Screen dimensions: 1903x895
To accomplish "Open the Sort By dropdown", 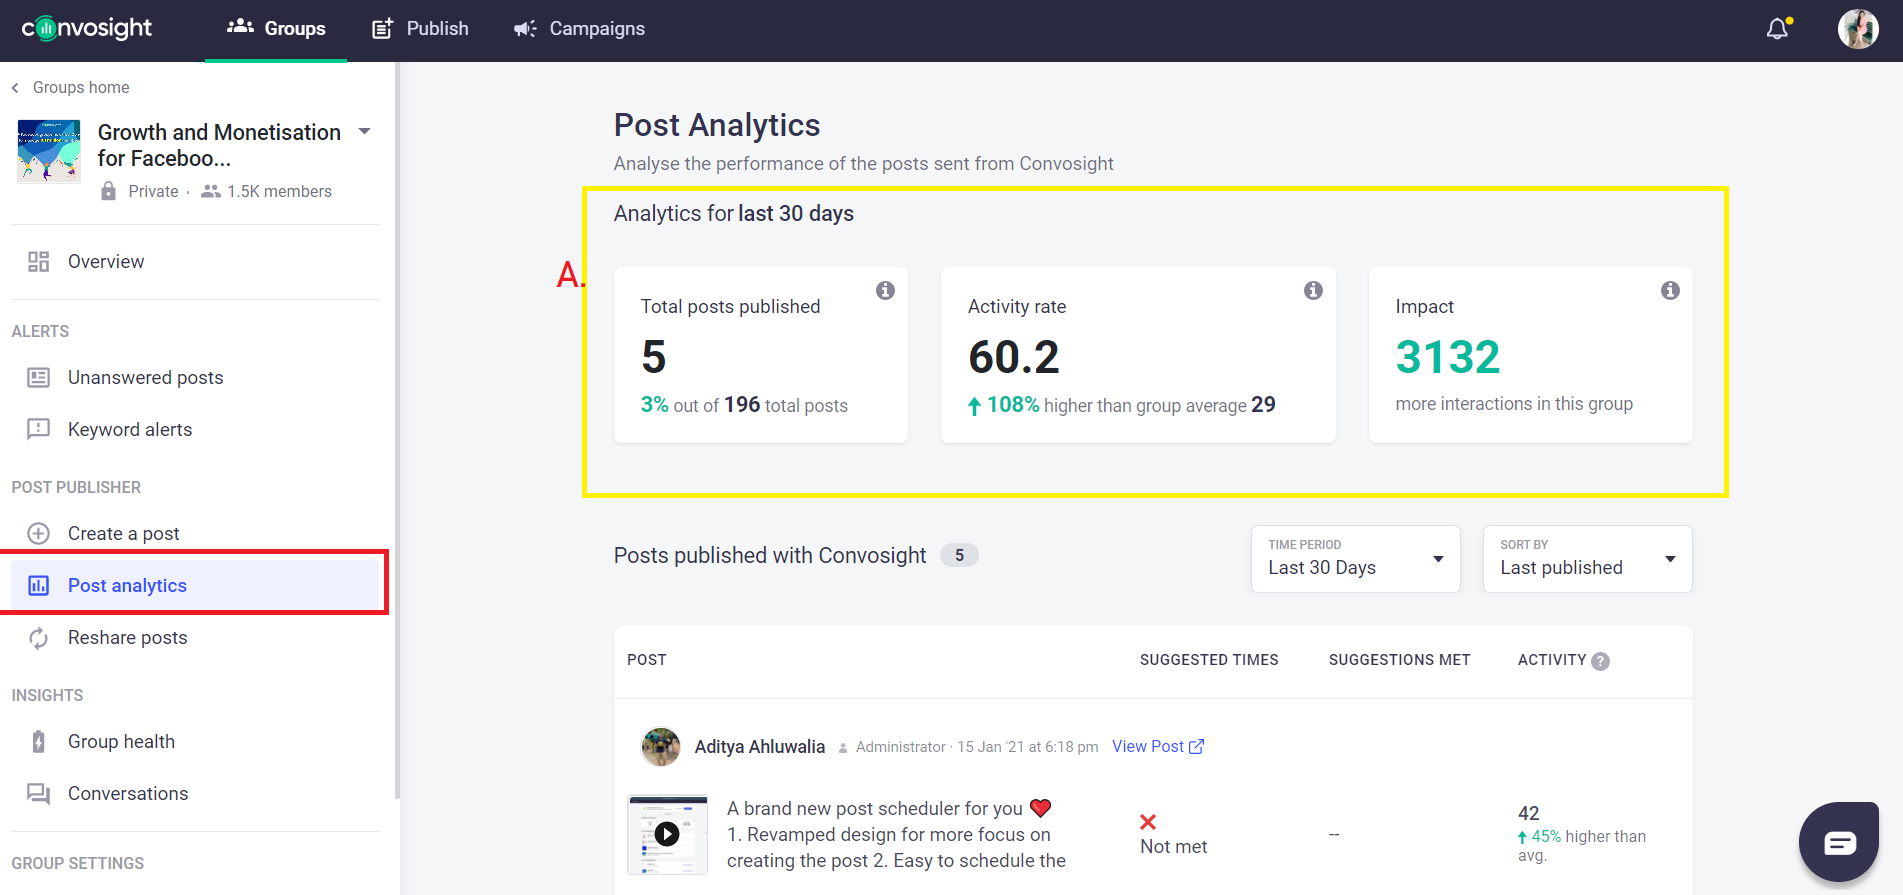I will [1587, 559].
